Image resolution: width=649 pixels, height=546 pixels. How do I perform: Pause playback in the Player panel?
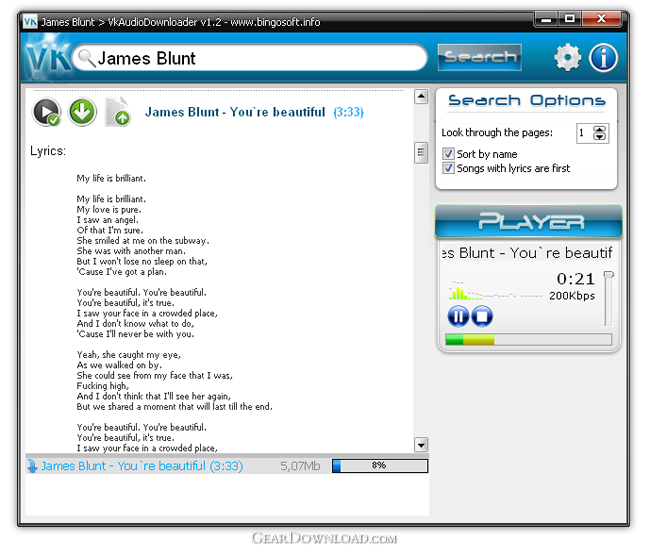pos(458,317)
